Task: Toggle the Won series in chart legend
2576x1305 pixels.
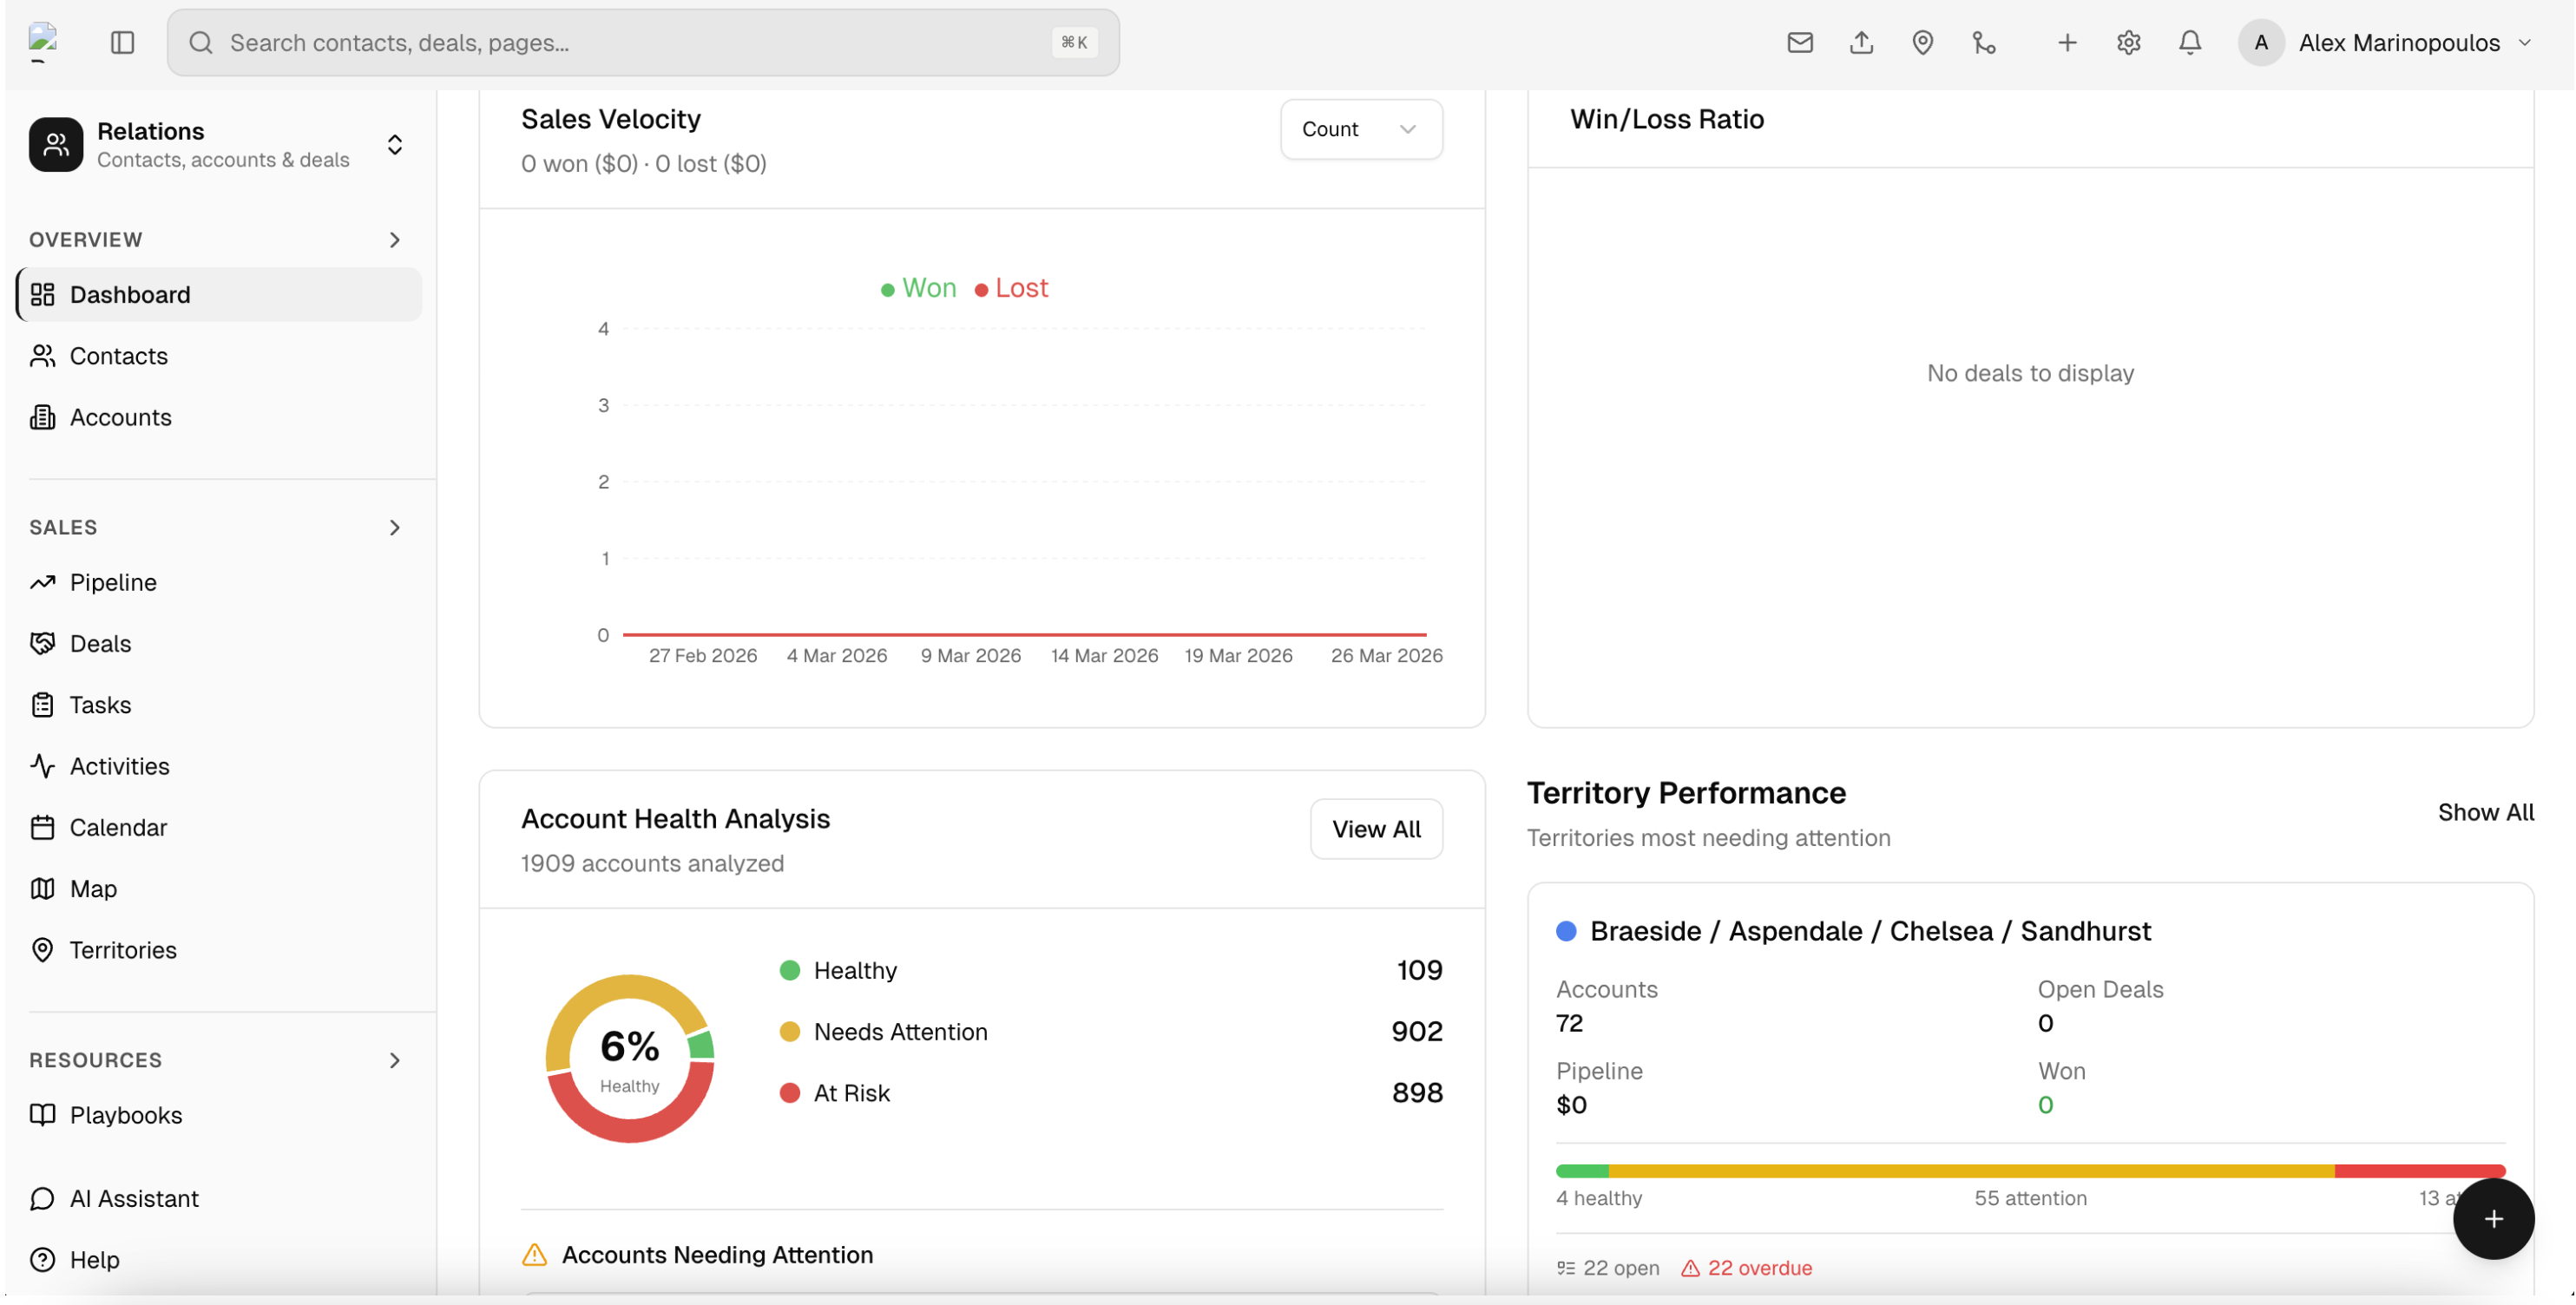Action: (918, 288)
